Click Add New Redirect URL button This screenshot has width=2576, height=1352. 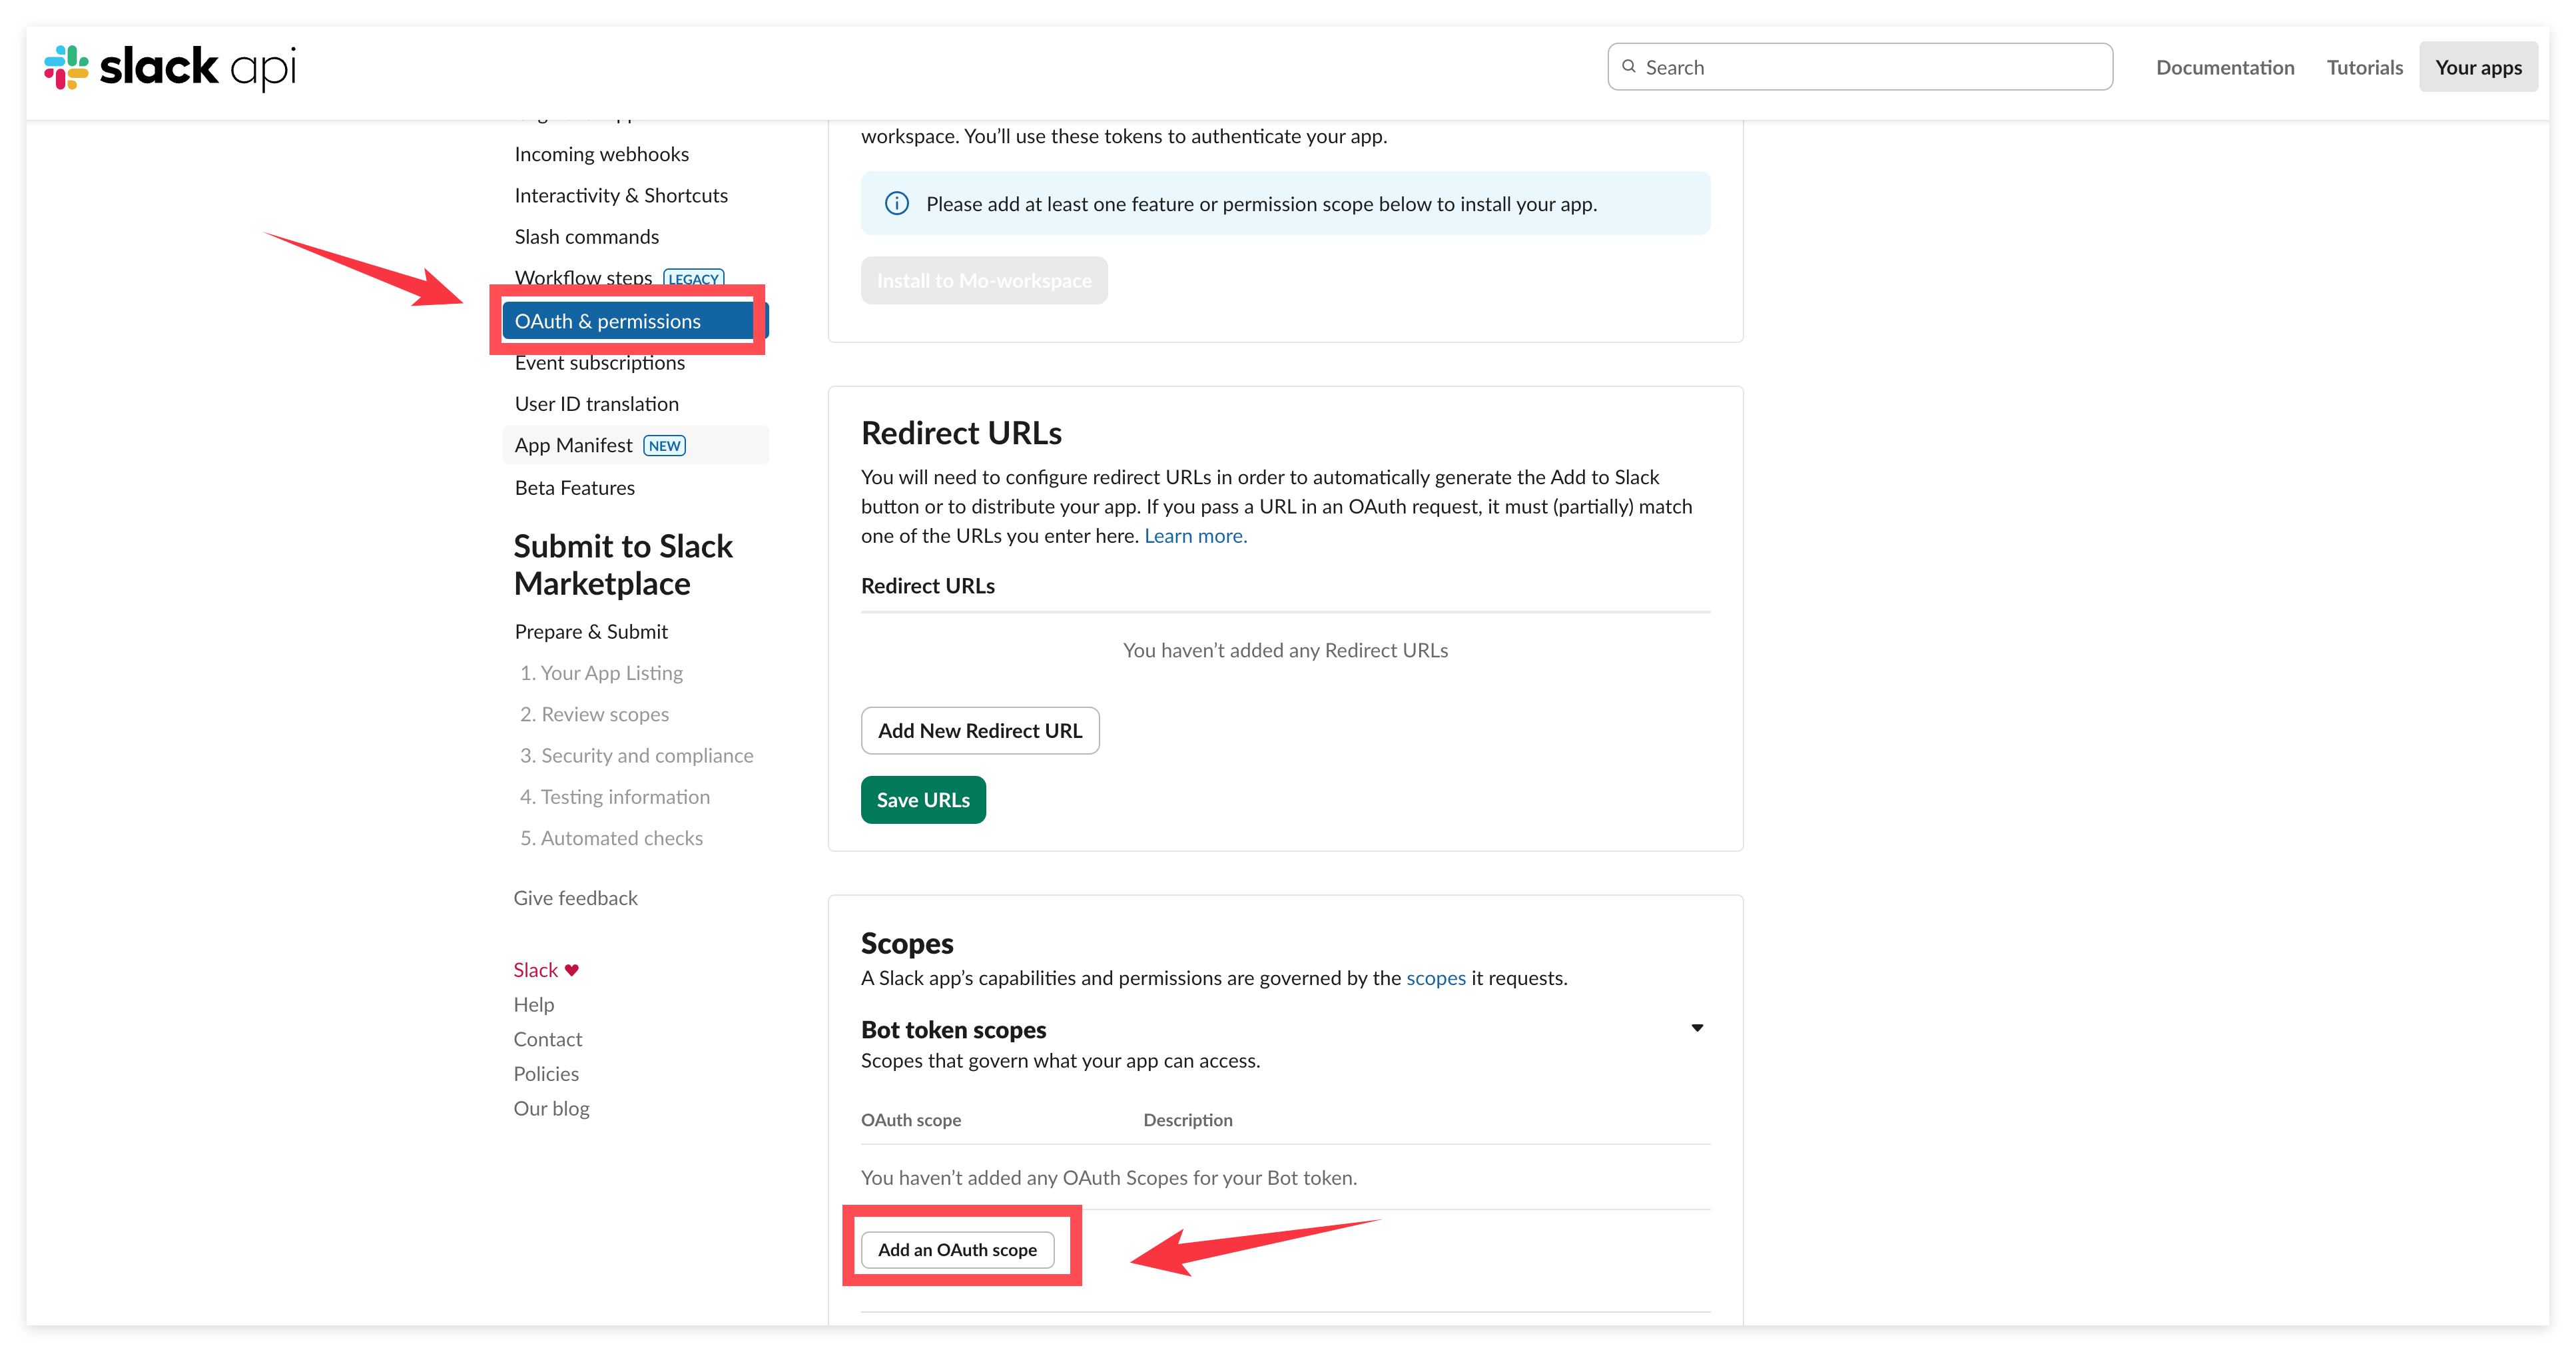pos(979,731)
